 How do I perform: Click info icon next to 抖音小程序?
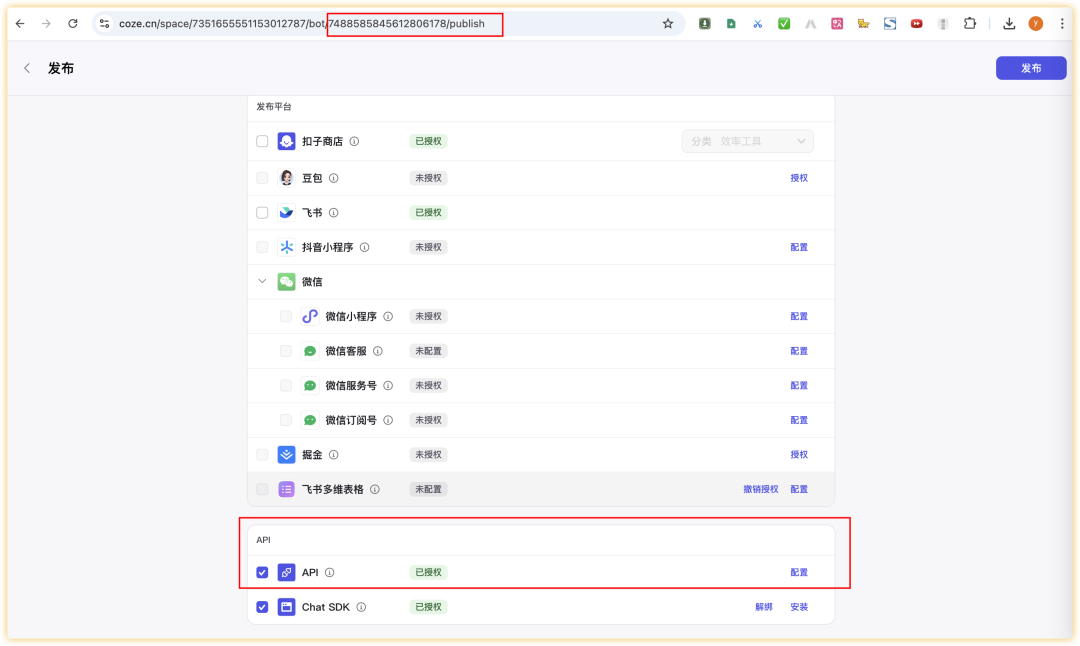364,247
